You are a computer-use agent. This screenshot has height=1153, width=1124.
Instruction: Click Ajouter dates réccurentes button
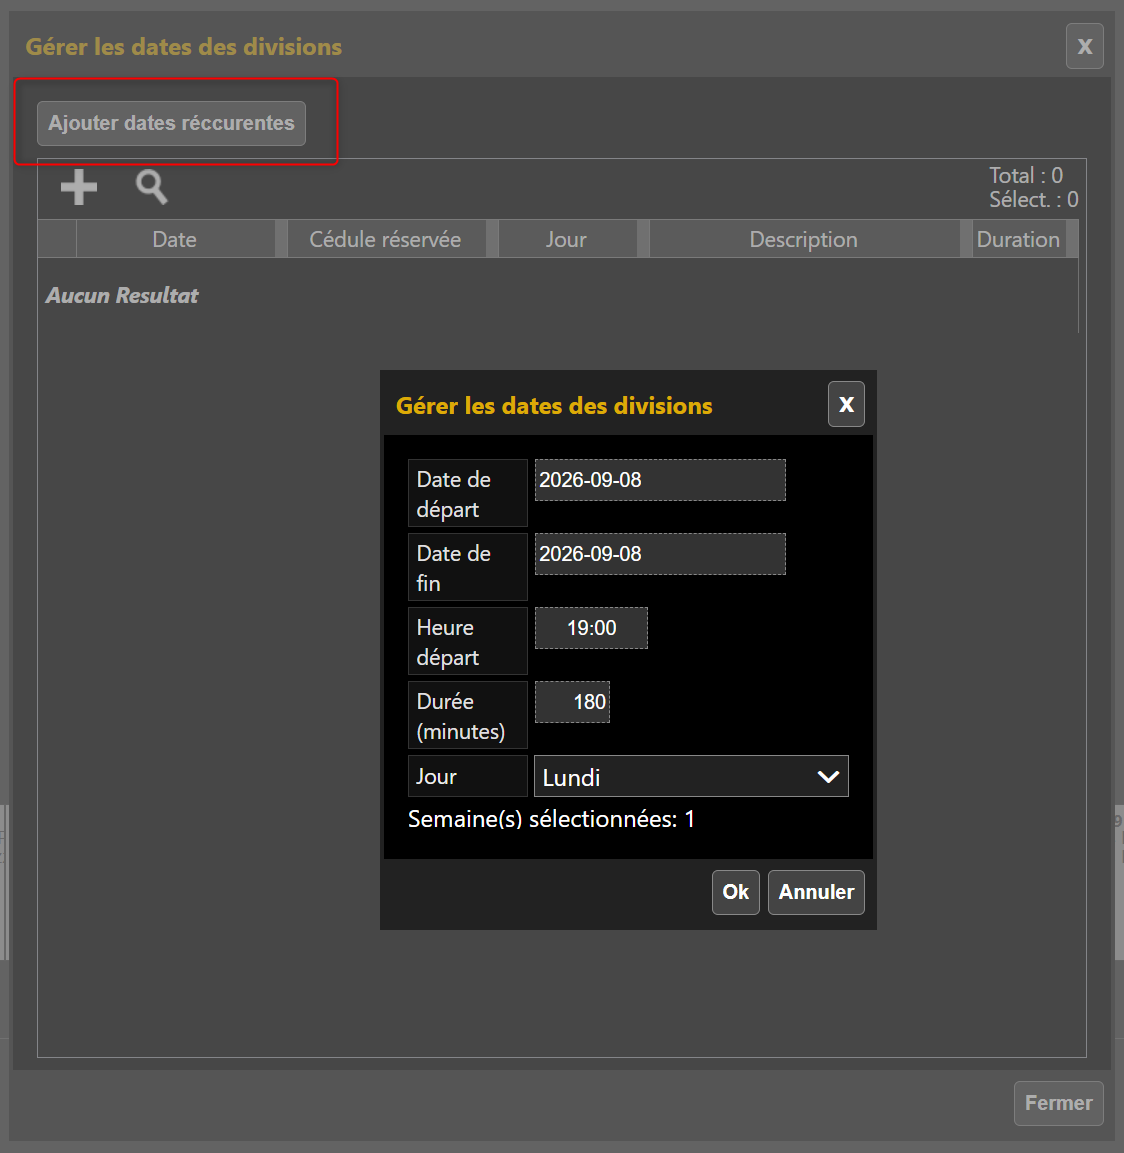(x=171, y=123)
